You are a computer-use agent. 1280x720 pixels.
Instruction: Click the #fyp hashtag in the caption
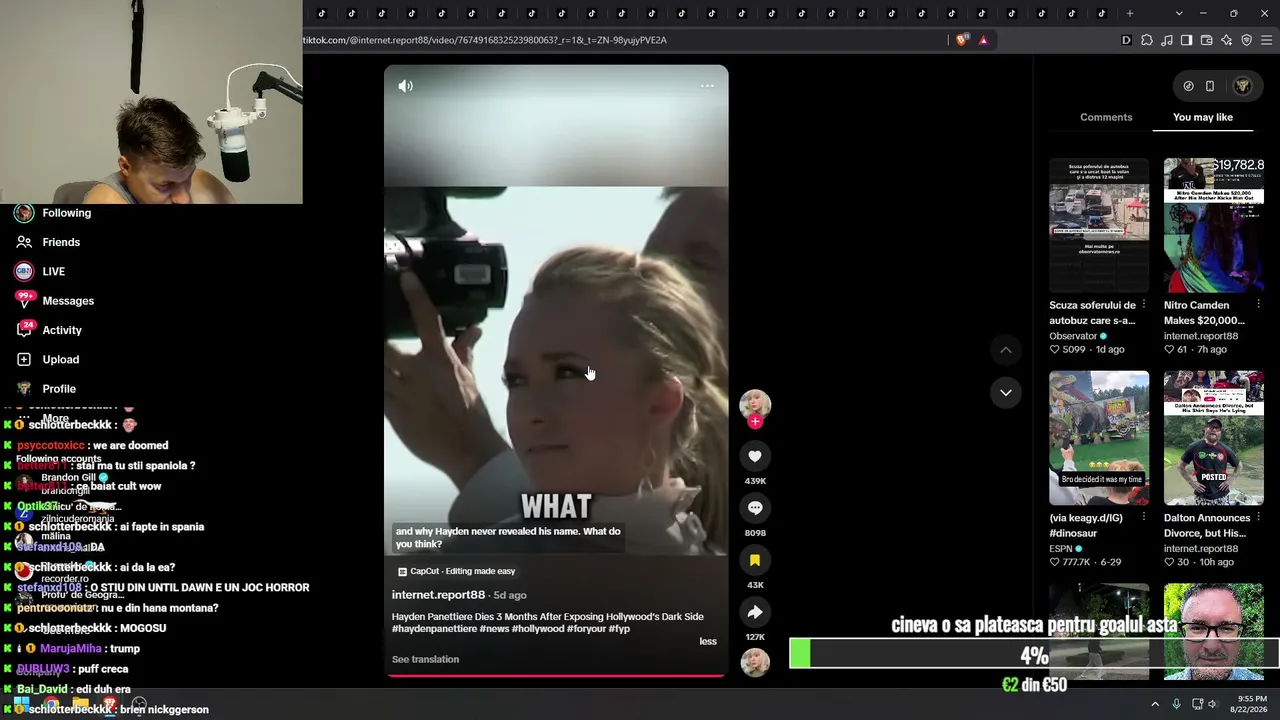(x=620, y=629)
